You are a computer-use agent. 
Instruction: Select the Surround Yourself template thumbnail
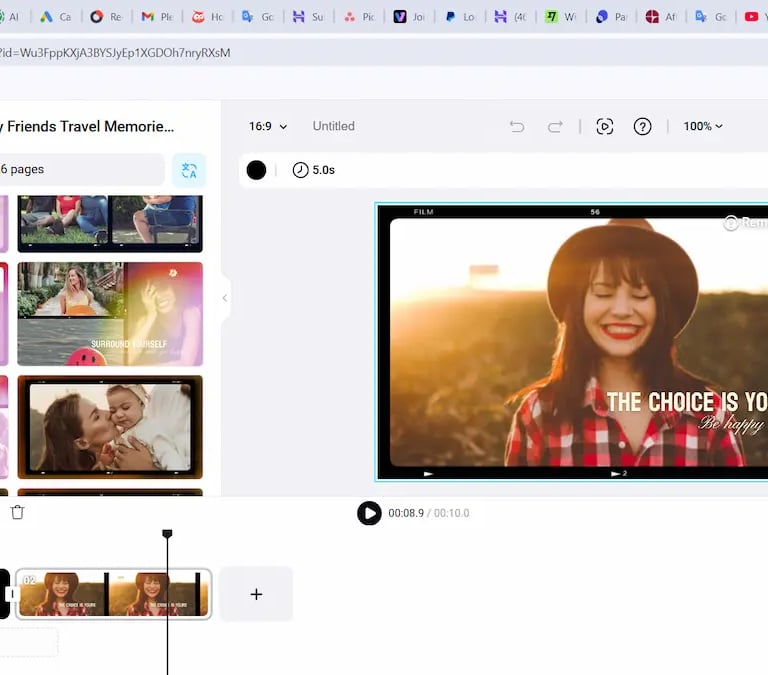click(x=110, y=314)
